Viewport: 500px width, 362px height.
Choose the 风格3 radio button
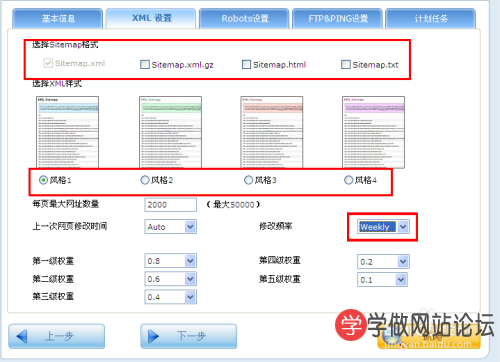(x=248, y=180)
